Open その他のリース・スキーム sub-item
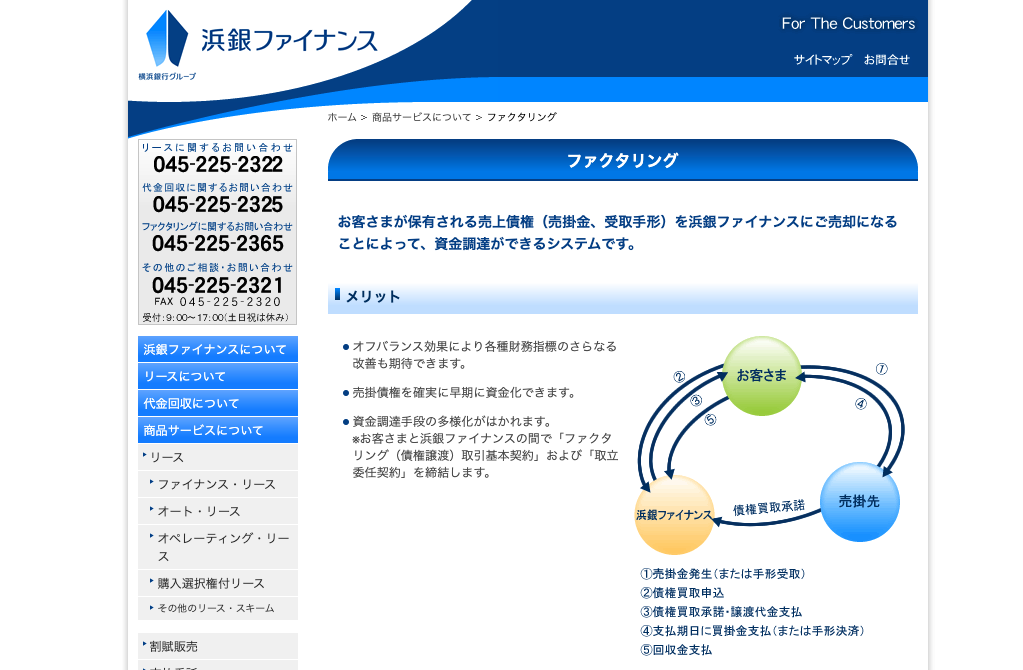Screen dimensions: 1023x670 215,608
